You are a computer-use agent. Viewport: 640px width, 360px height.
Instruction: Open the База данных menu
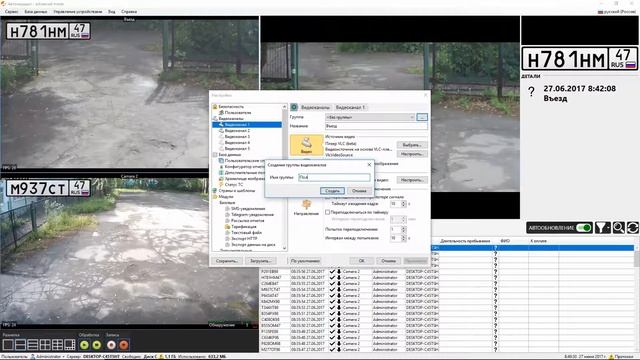36,12
